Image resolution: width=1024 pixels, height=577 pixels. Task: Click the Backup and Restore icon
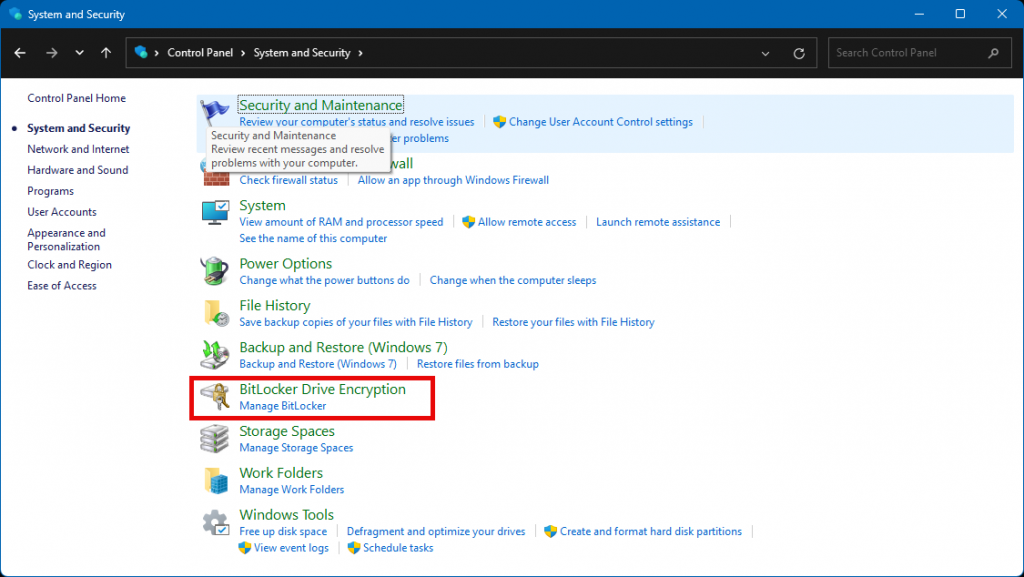tap(216, 355)
